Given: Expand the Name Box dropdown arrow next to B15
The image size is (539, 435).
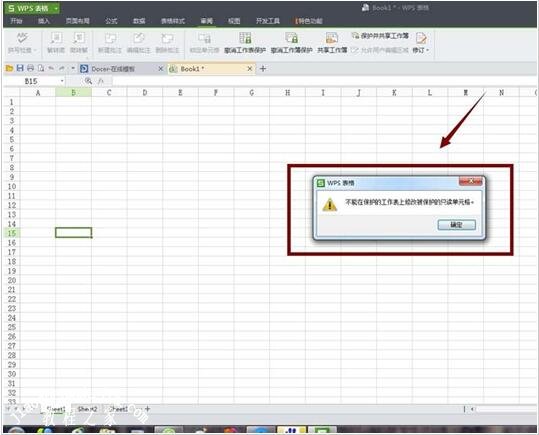Looking at the screenshot, I should (x=62, y=81).
